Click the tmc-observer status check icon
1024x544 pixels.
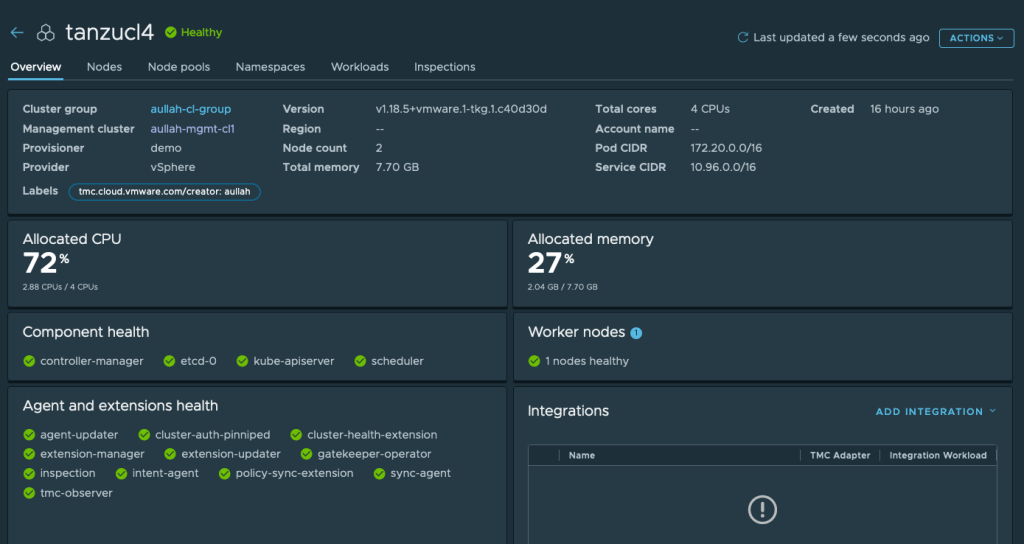tap(29, 493)
